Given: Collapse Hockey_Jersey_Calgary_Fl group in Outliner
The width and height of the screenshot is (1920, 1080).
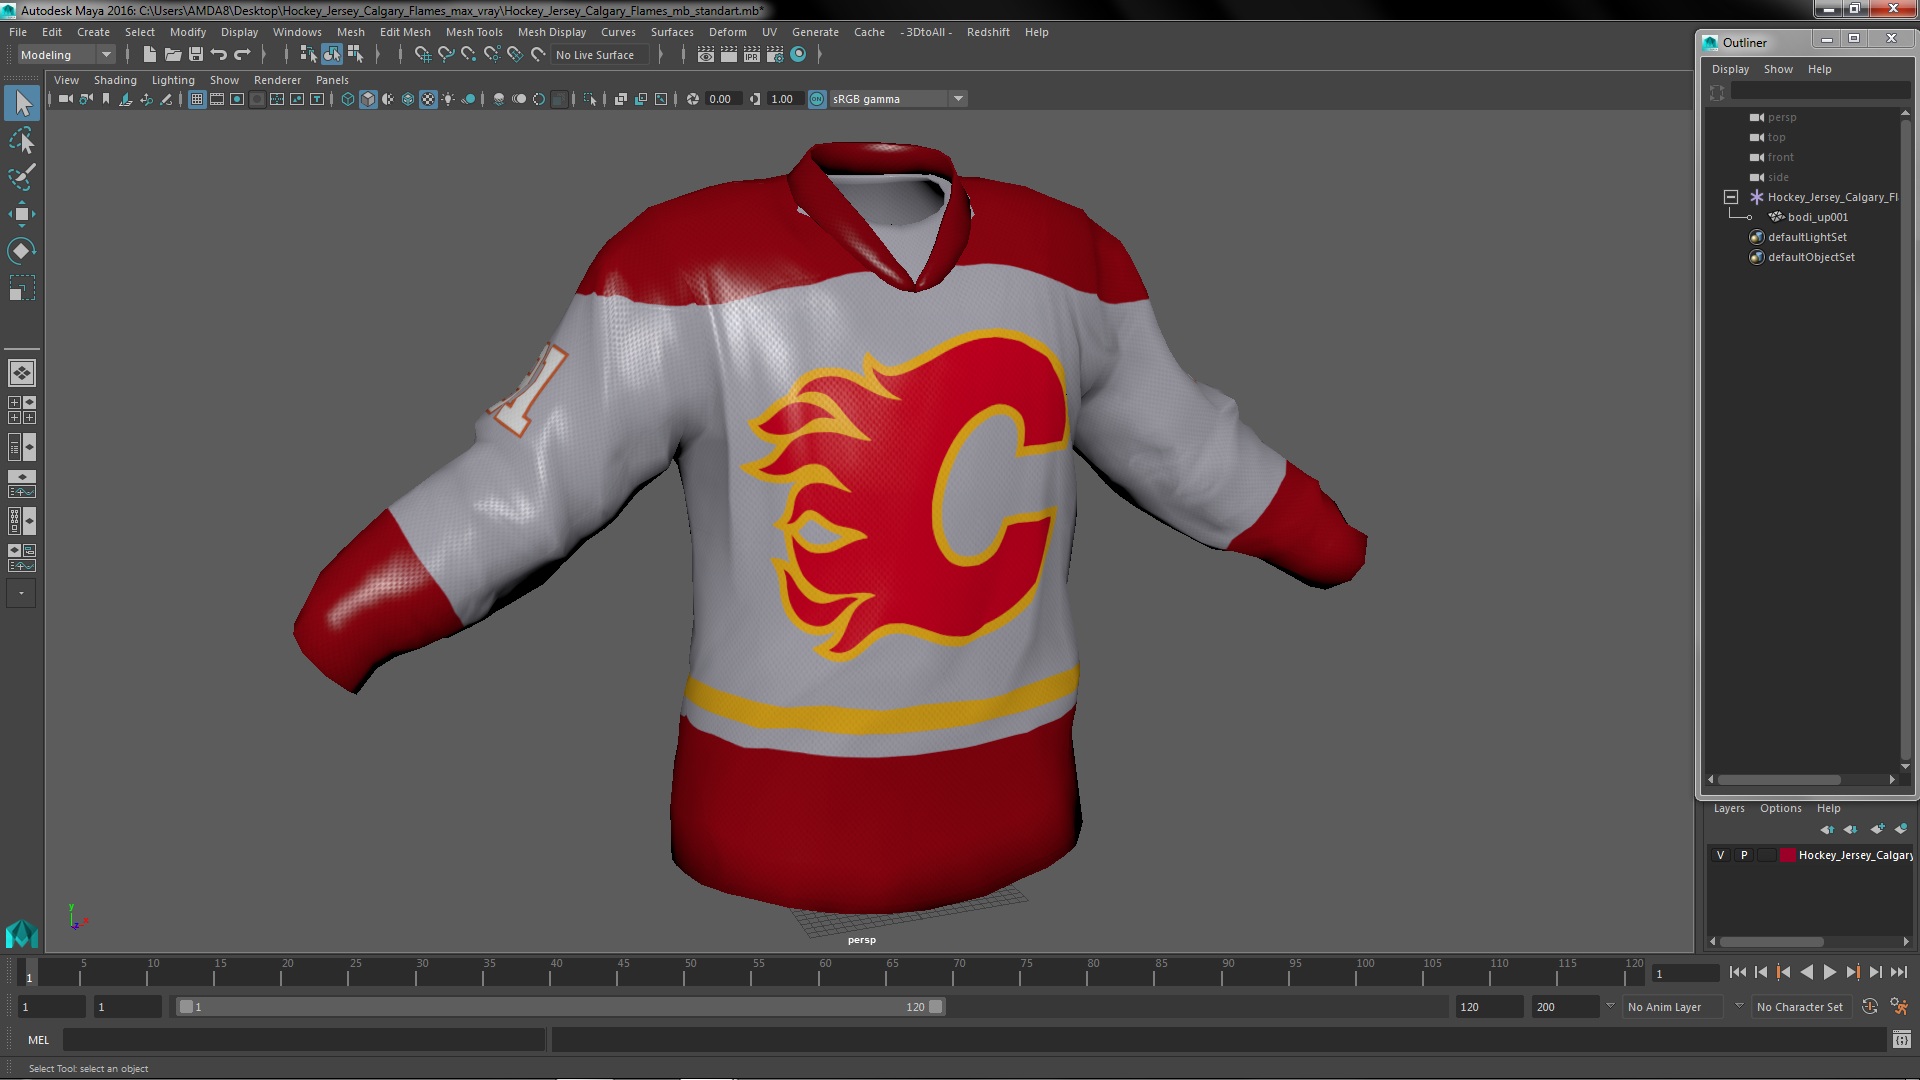Looking at the screenshot, I should 1731,197.
